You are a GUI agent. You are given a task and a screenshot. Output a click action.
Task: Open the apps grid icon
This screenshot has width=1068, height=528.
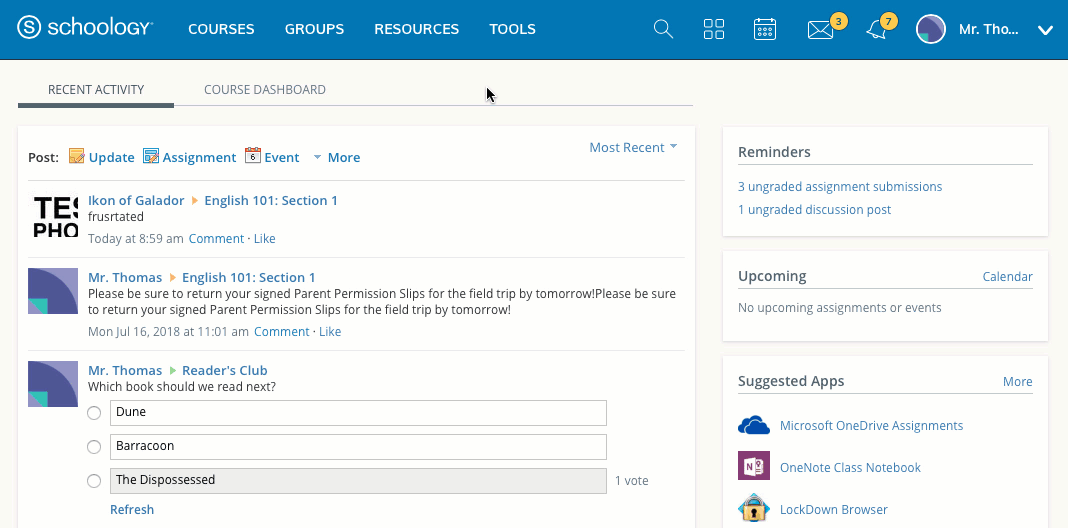tap(714, 29)
